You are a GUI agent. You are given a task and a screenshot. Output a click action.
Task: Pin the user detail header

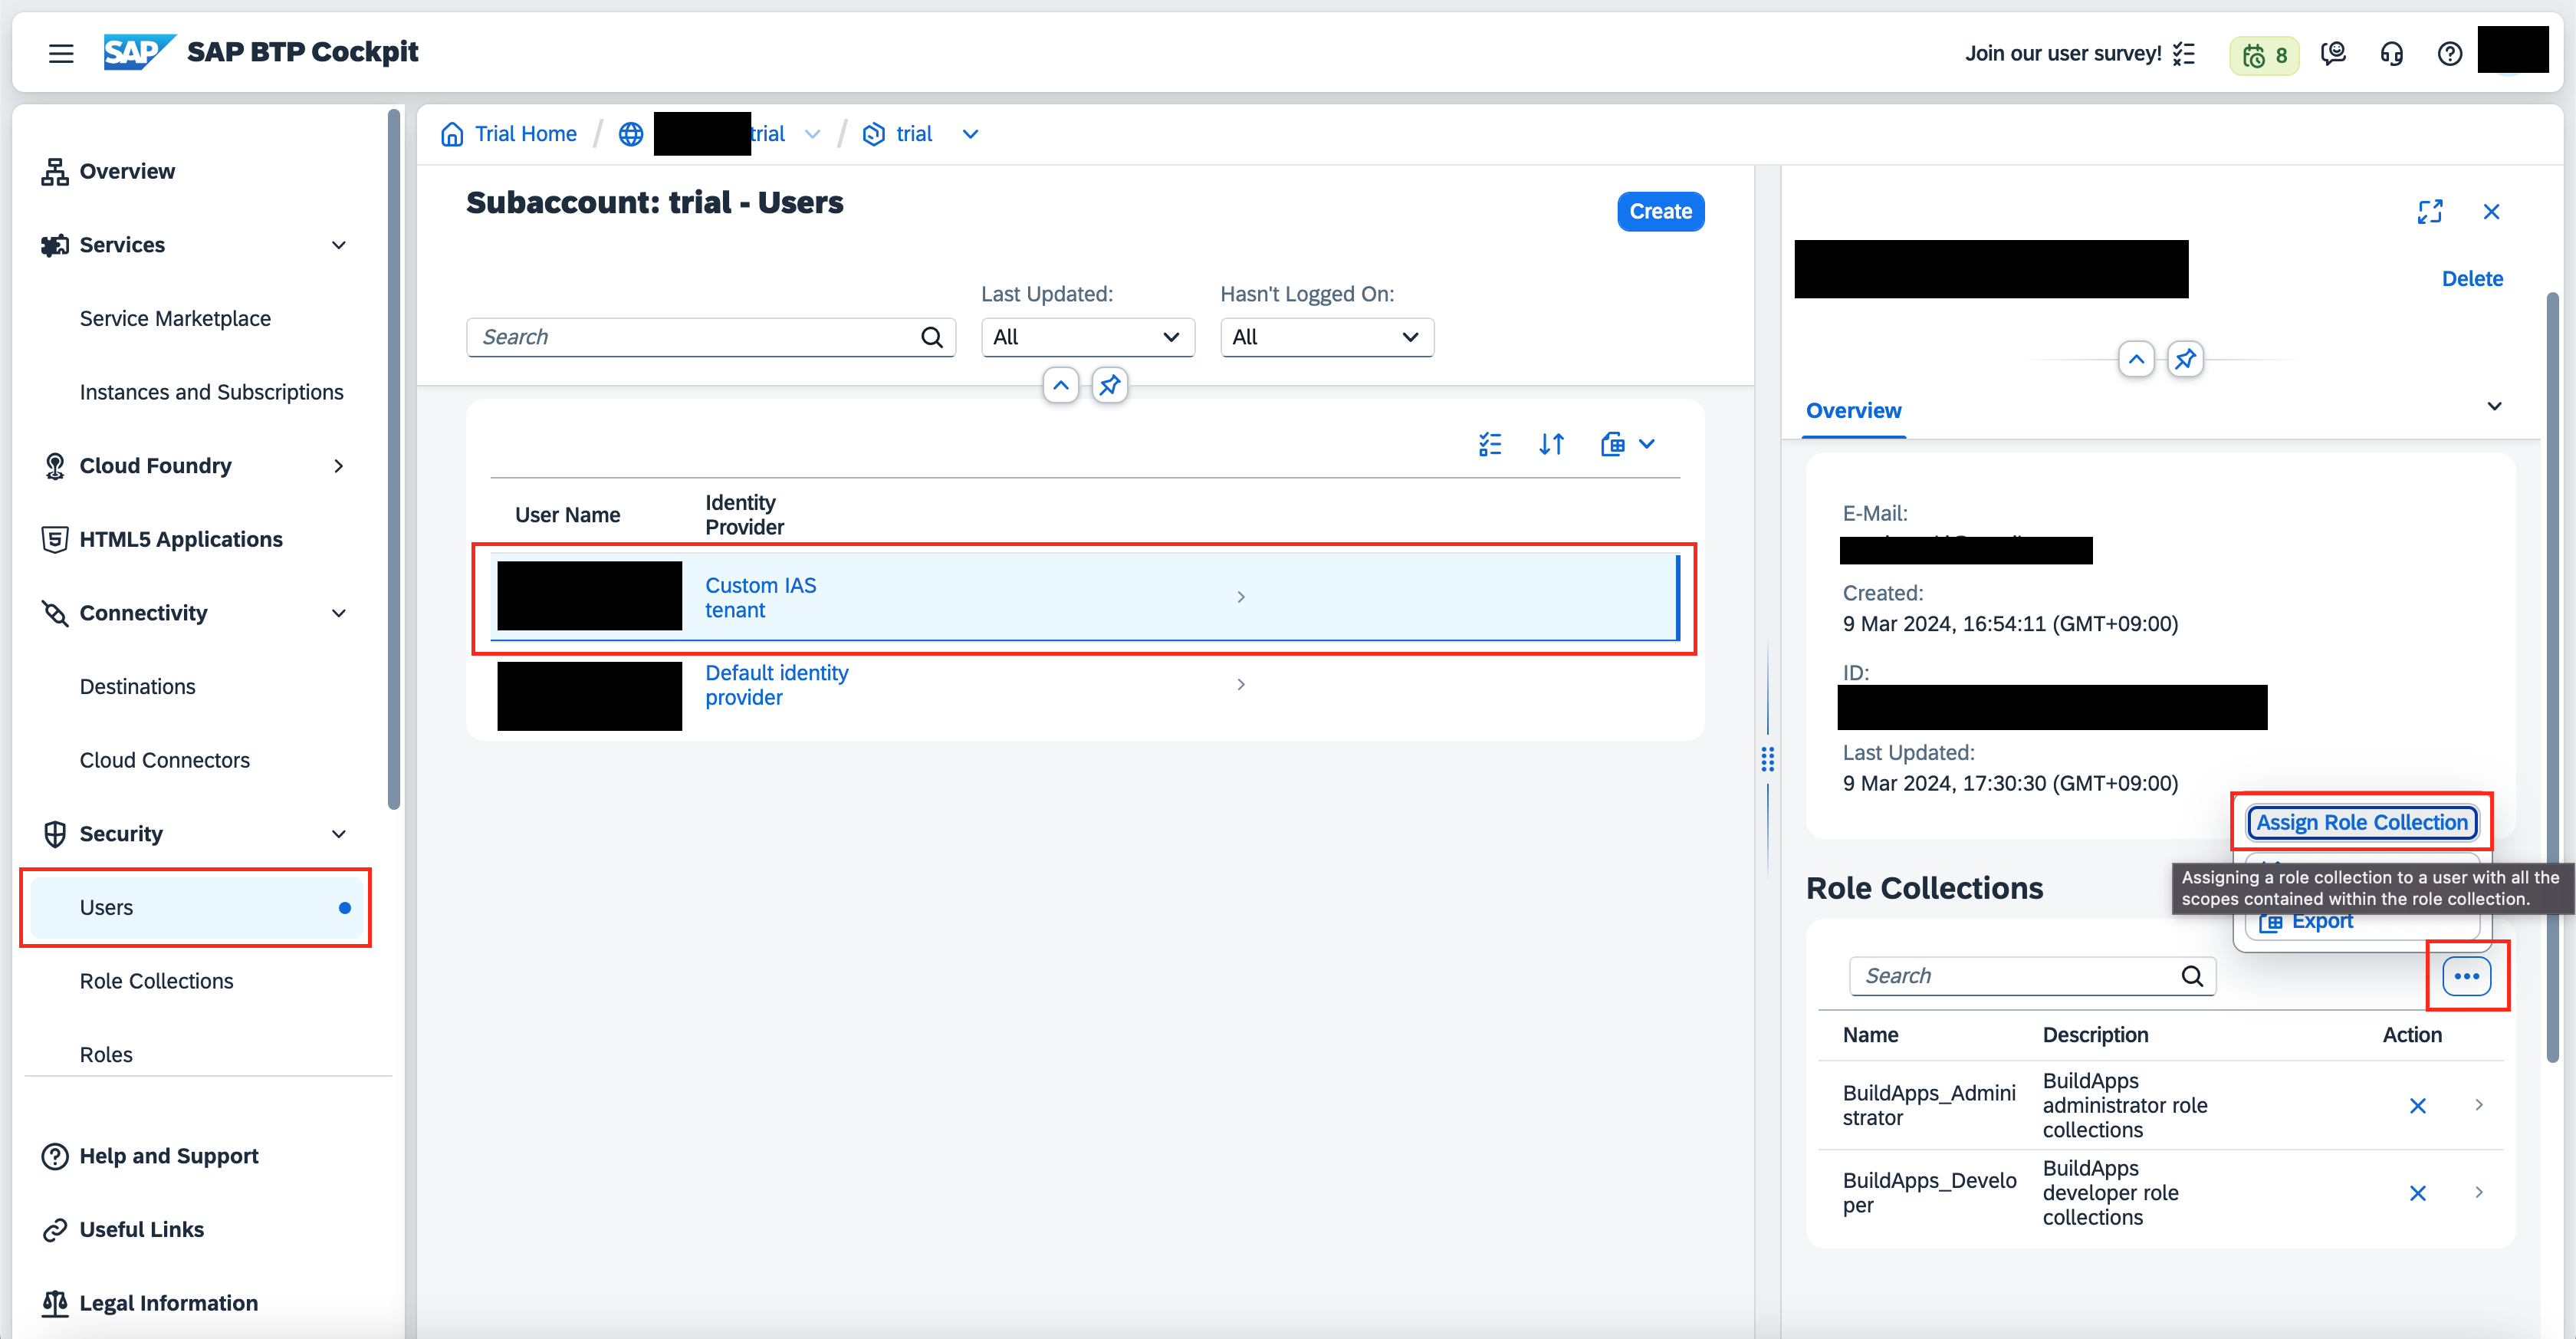click(x=2185, y=359)
